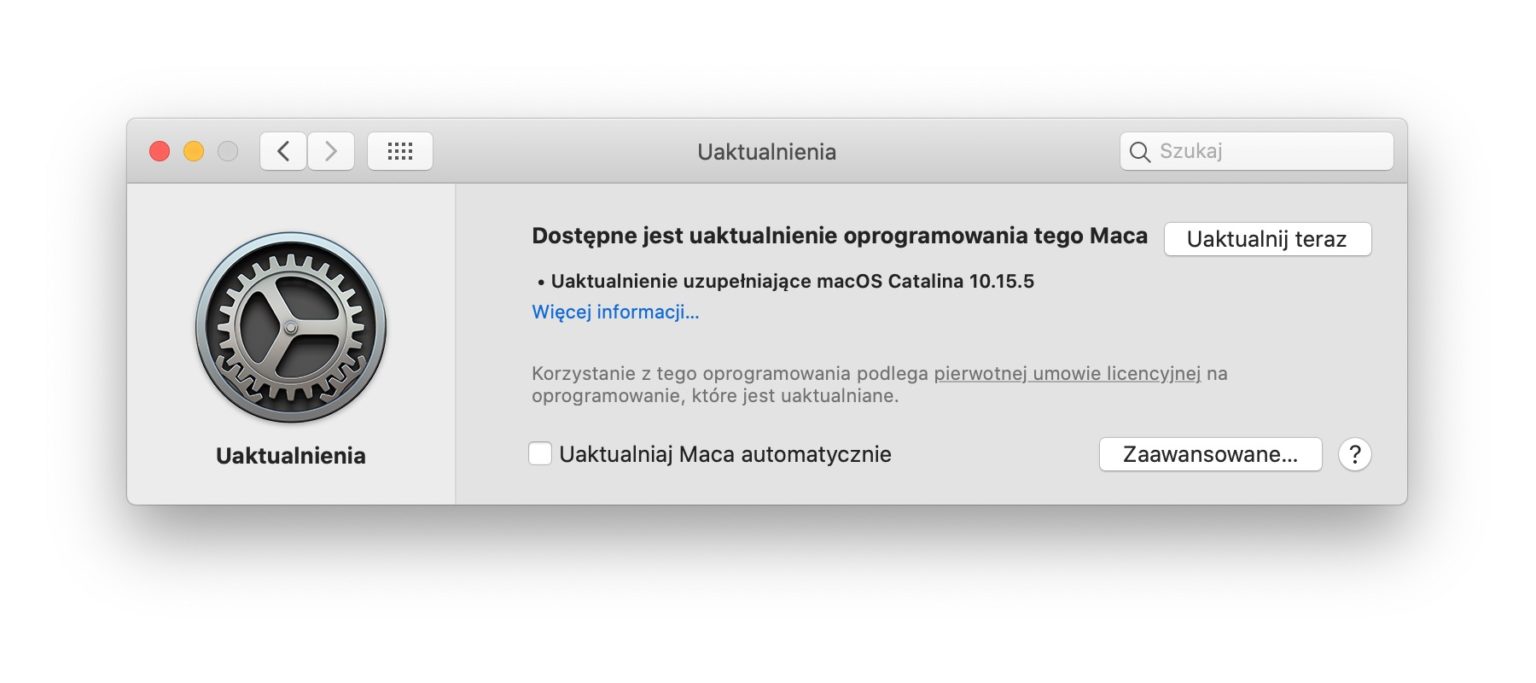Click the back arrow in the toolbar

coord(283,152)
